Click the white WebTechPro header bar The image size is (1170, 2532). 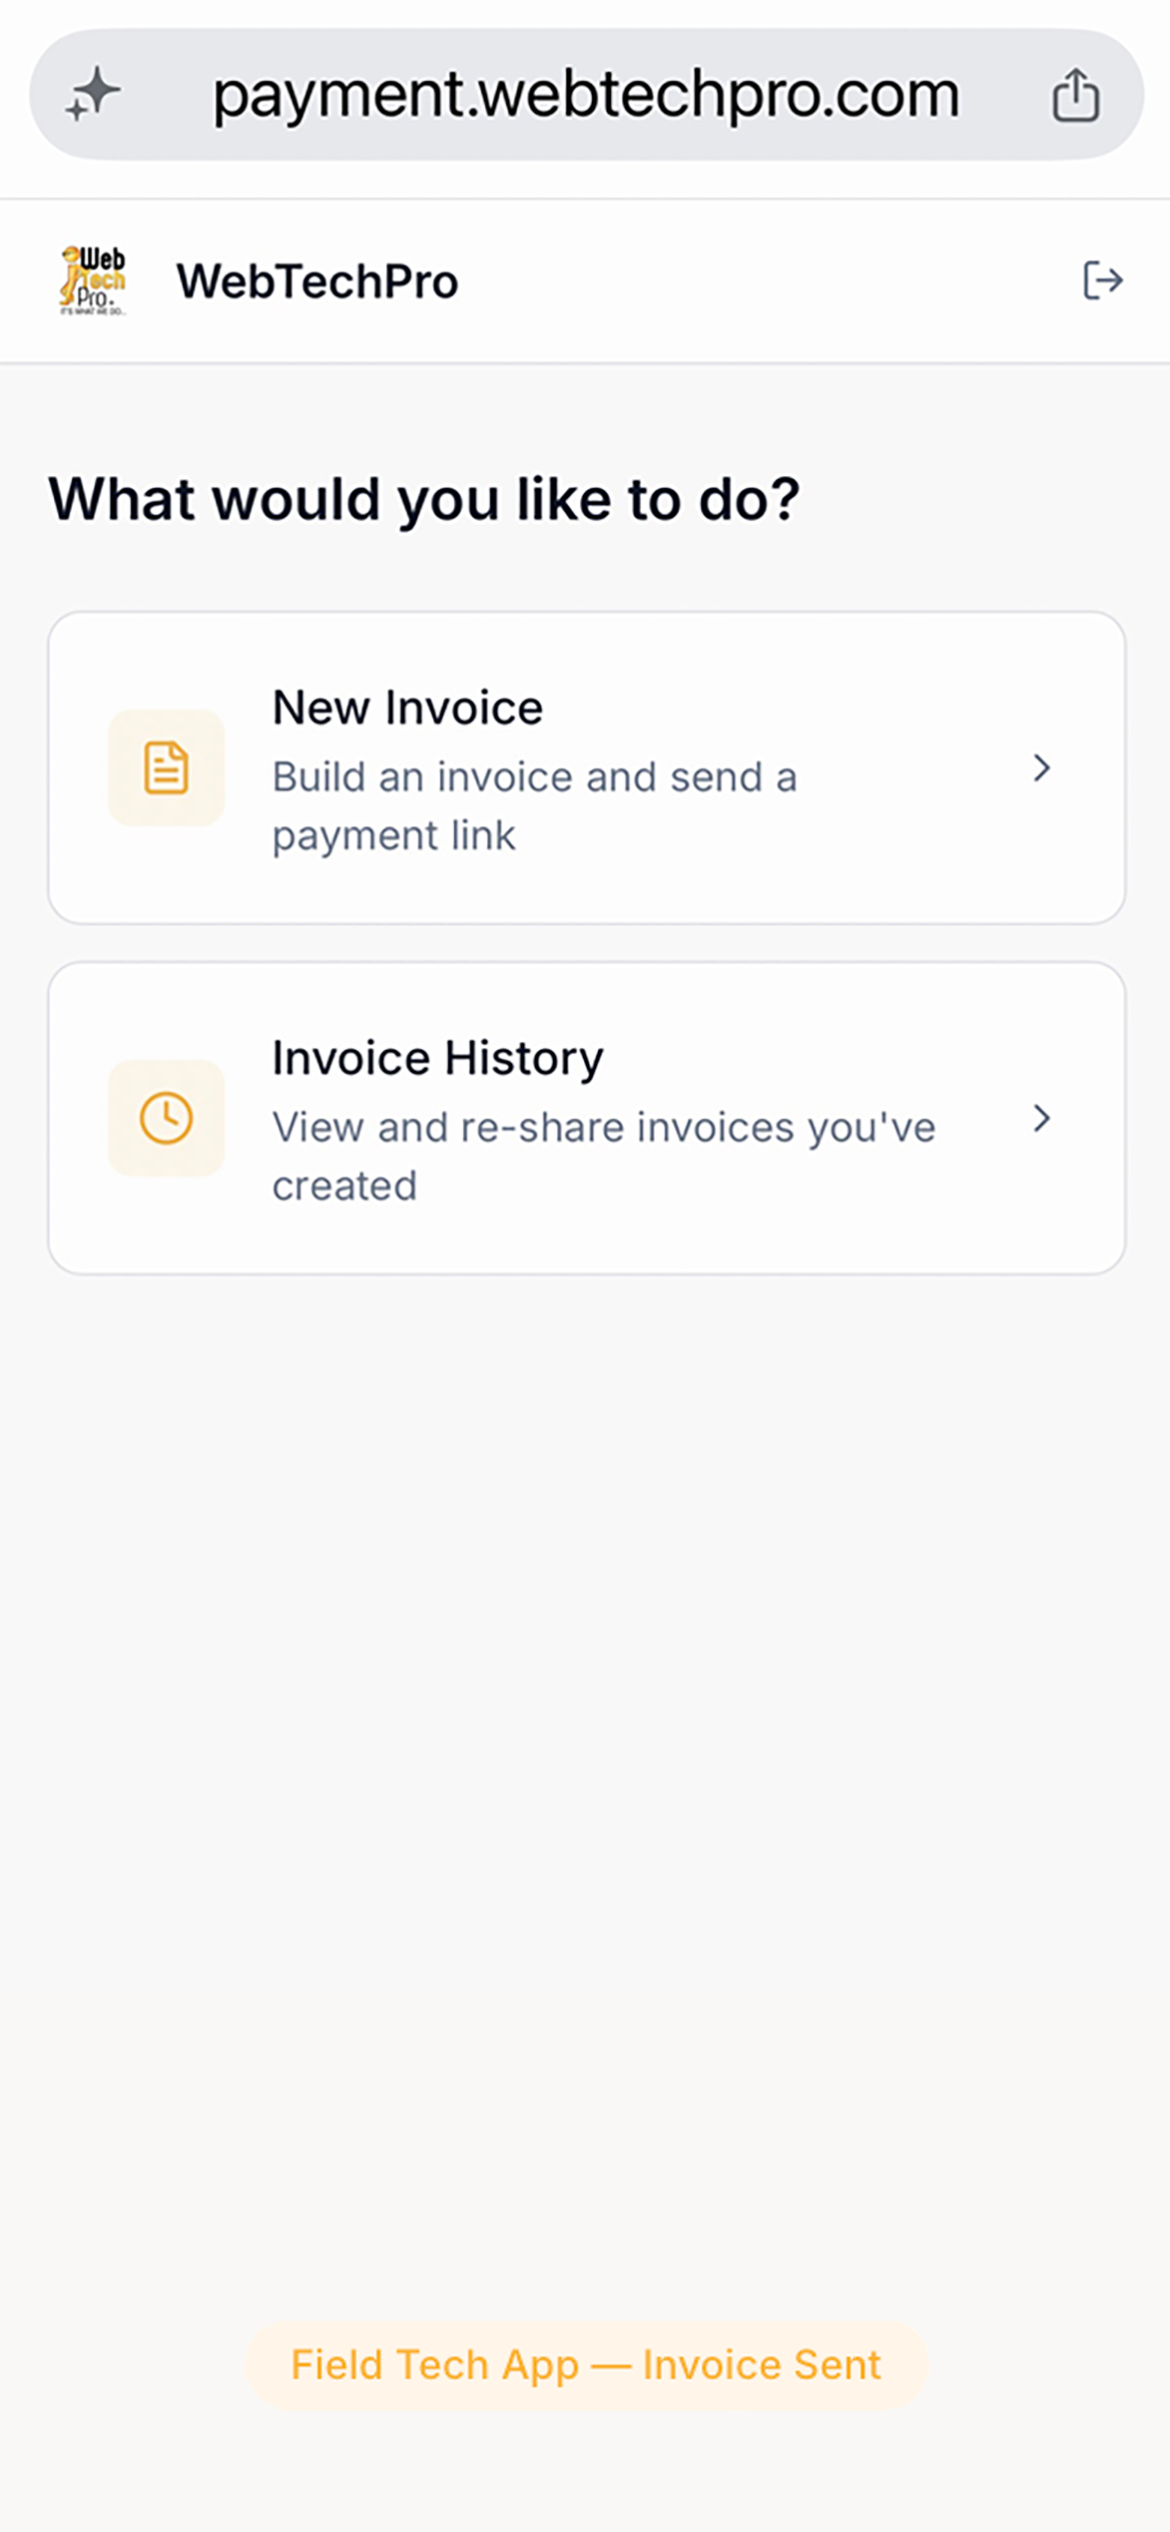[x=585, y=281]
